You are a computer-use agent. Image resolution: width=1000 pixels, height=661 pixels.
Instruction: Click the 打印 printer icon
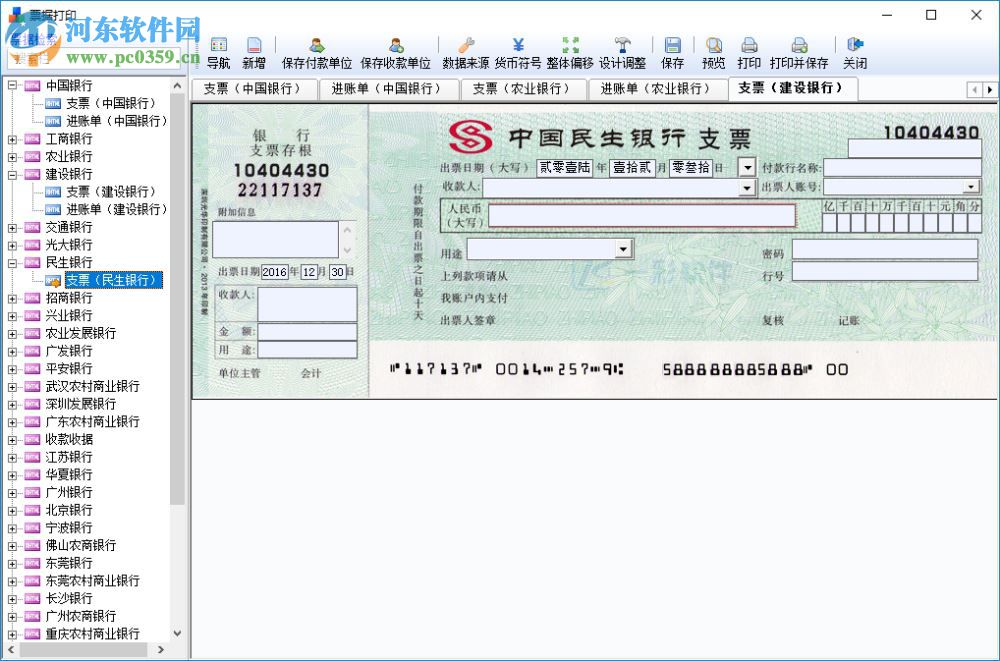tap(749, 53)
